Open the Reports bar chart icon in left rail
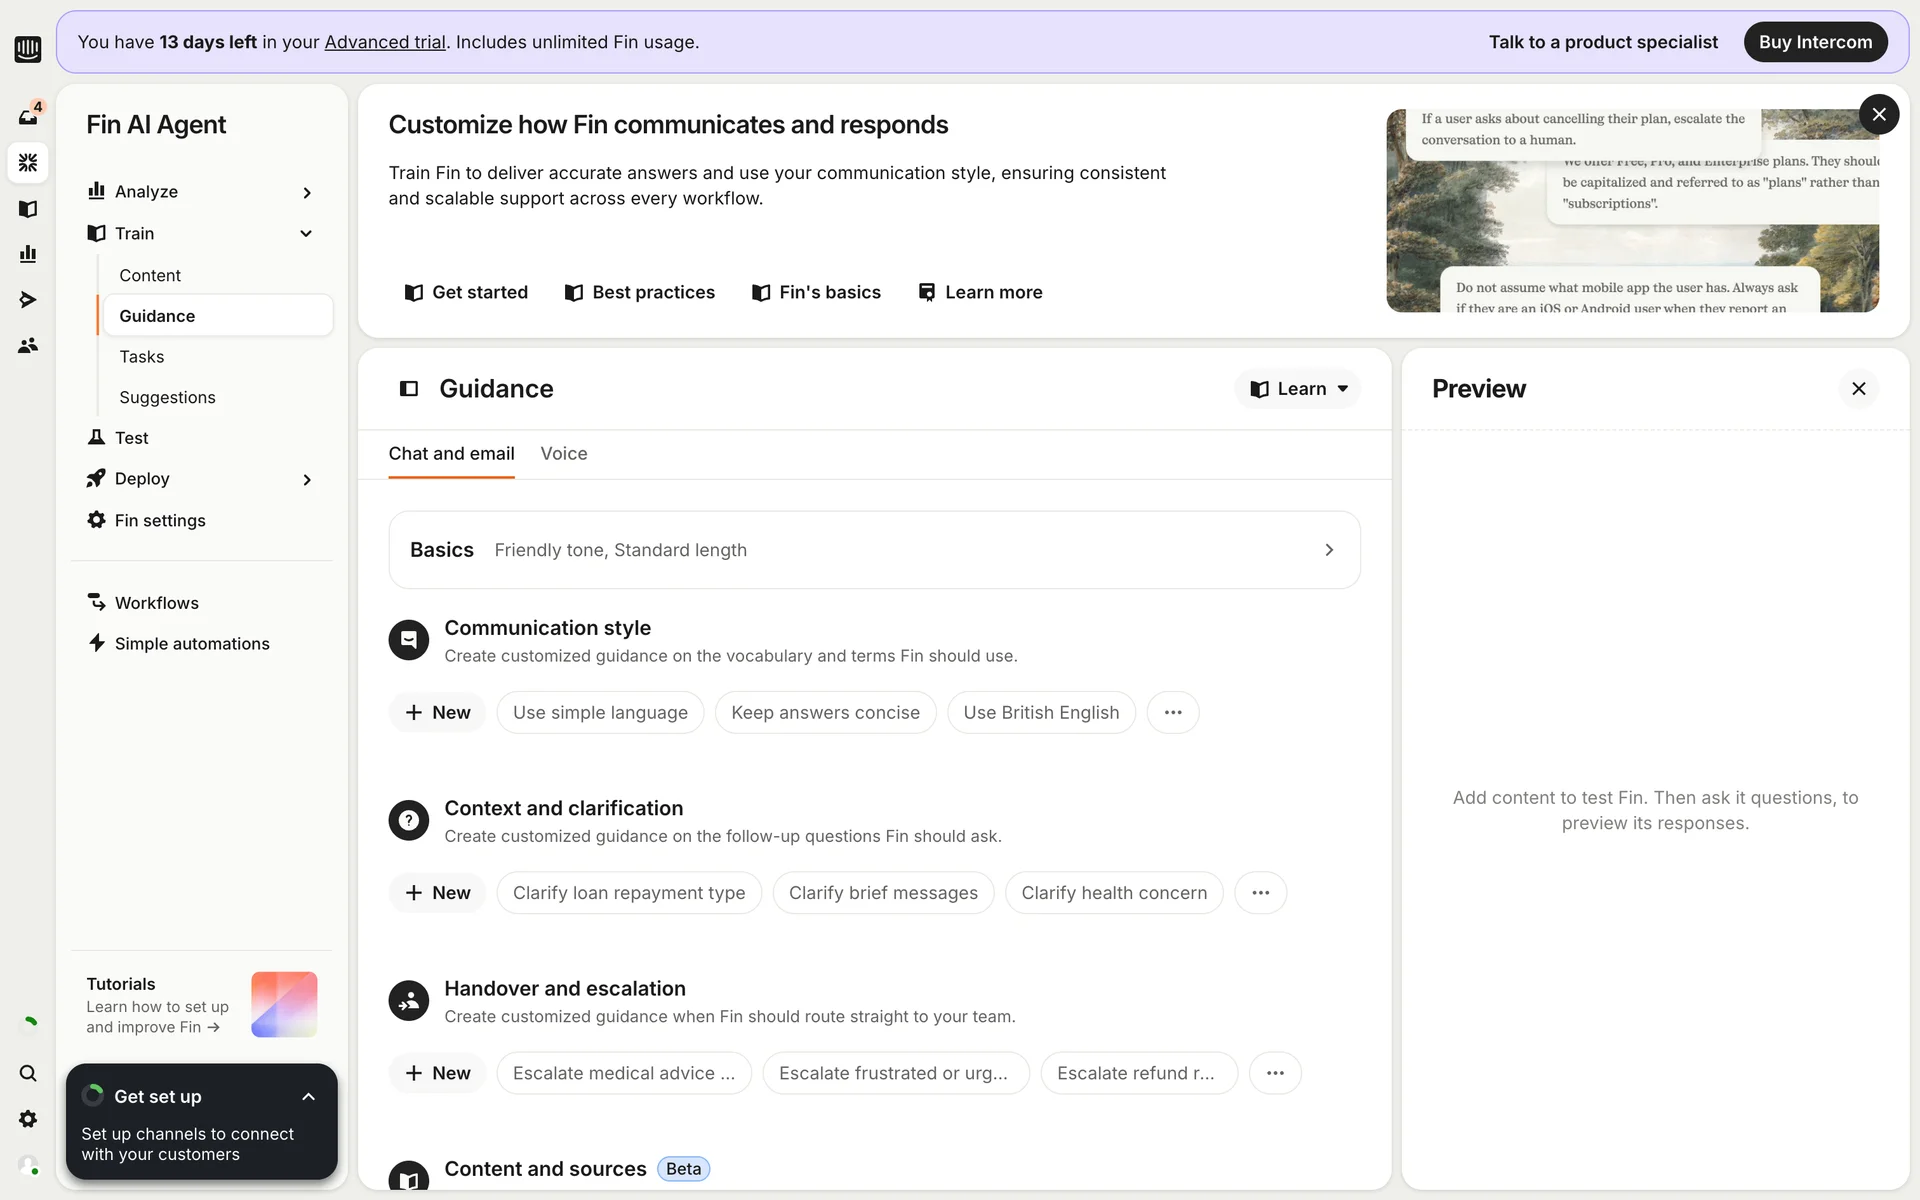This screenshot has height=1200, width=1920. click(x=28, y=254)
